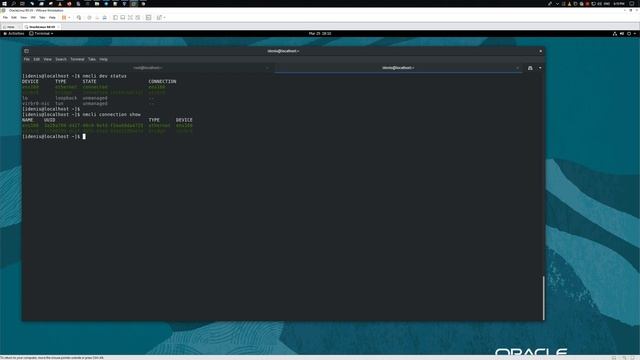Open terminal Tabs menu

pos(92,59)
